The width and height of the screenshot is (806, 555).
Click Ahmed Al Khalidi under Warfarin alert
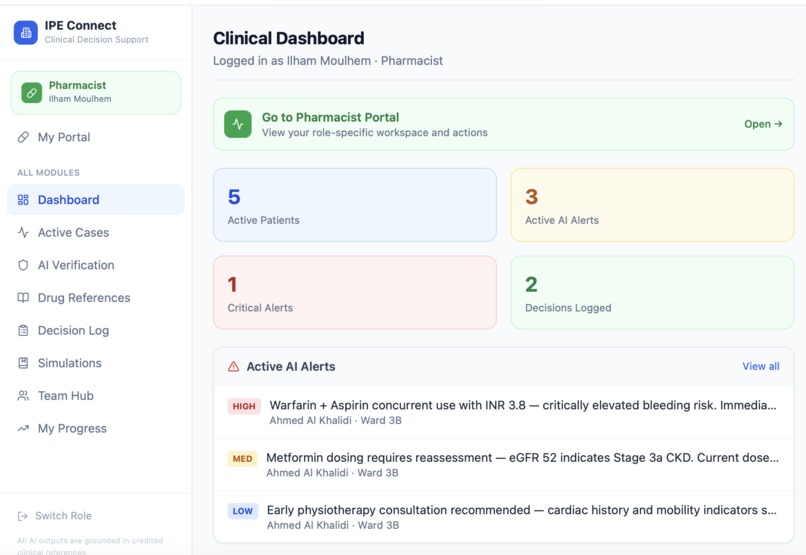coord(310,420)
